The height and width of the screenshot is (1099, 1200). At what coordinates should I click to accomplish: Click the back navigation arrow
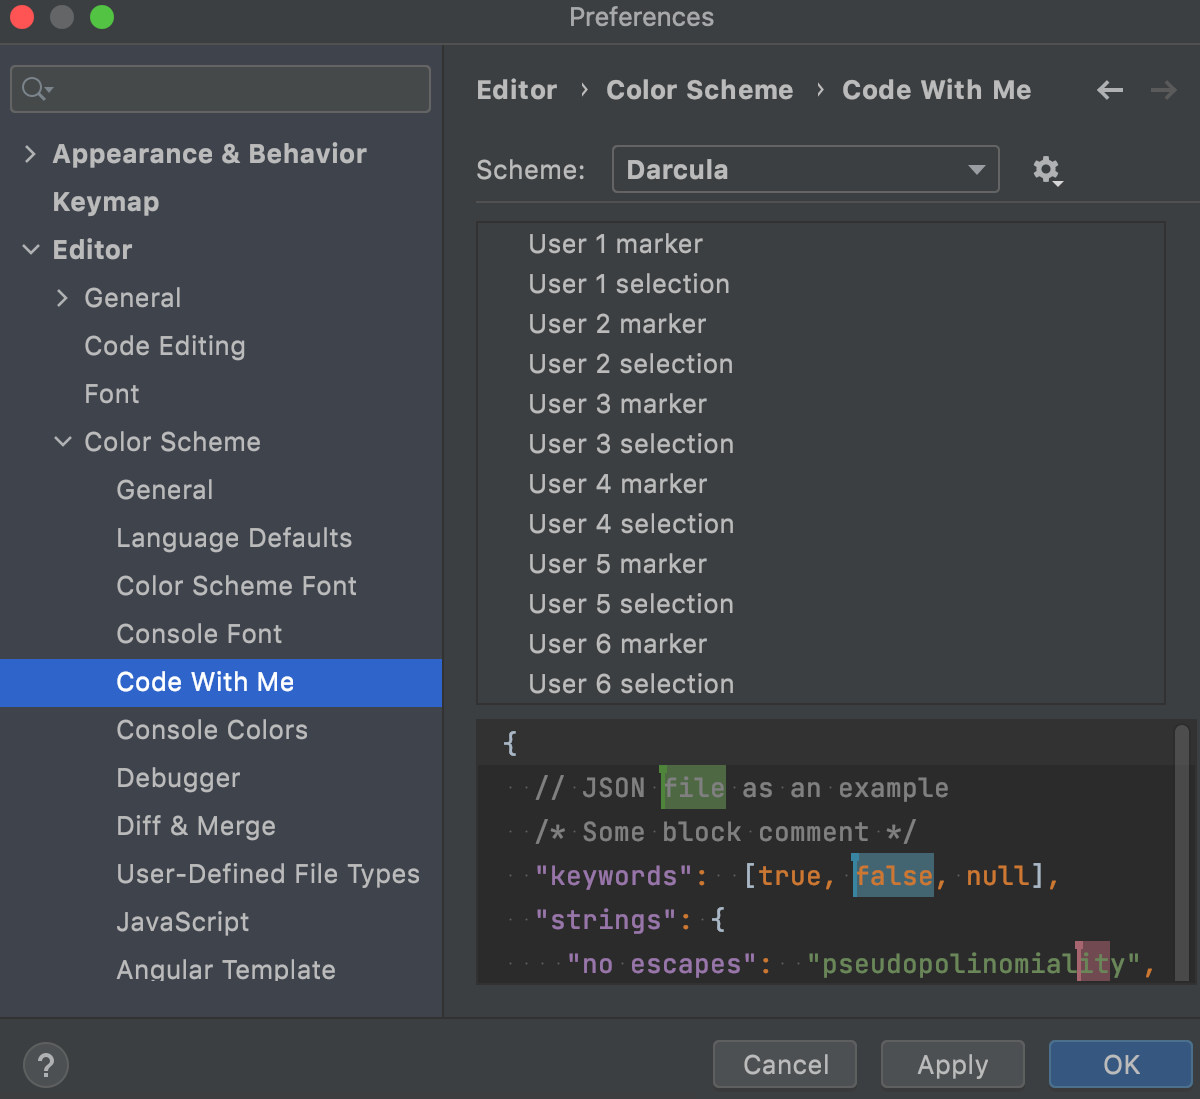coord(1109,90)
